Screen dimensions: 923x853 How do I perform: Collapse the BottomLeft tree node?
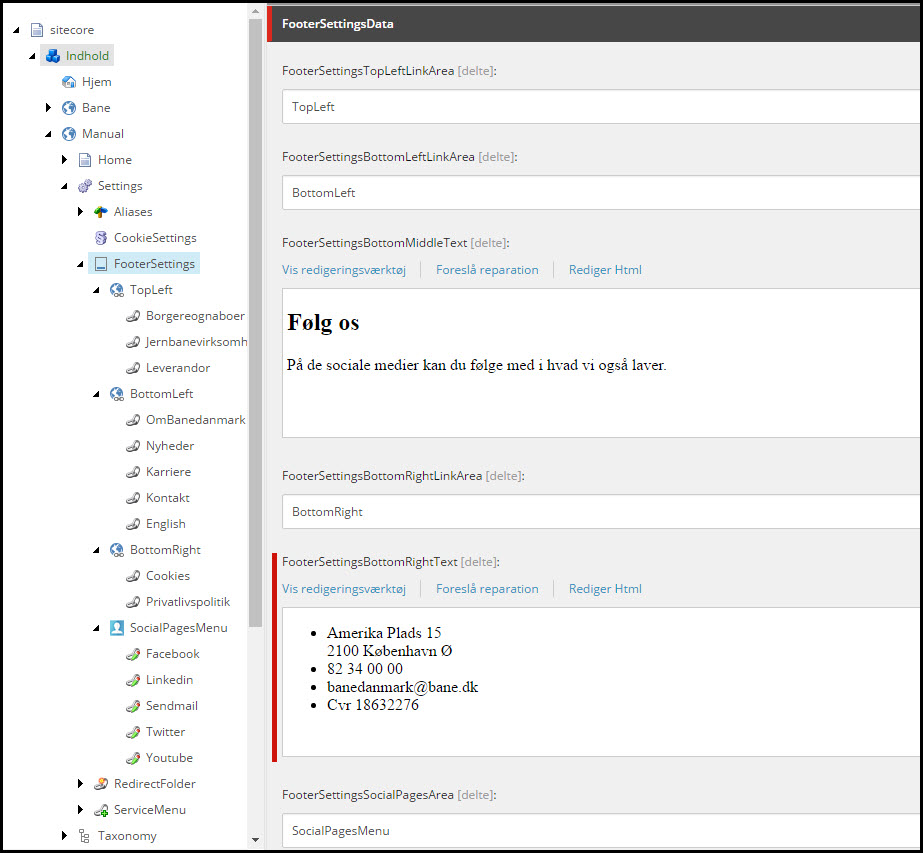click(96, 395)
